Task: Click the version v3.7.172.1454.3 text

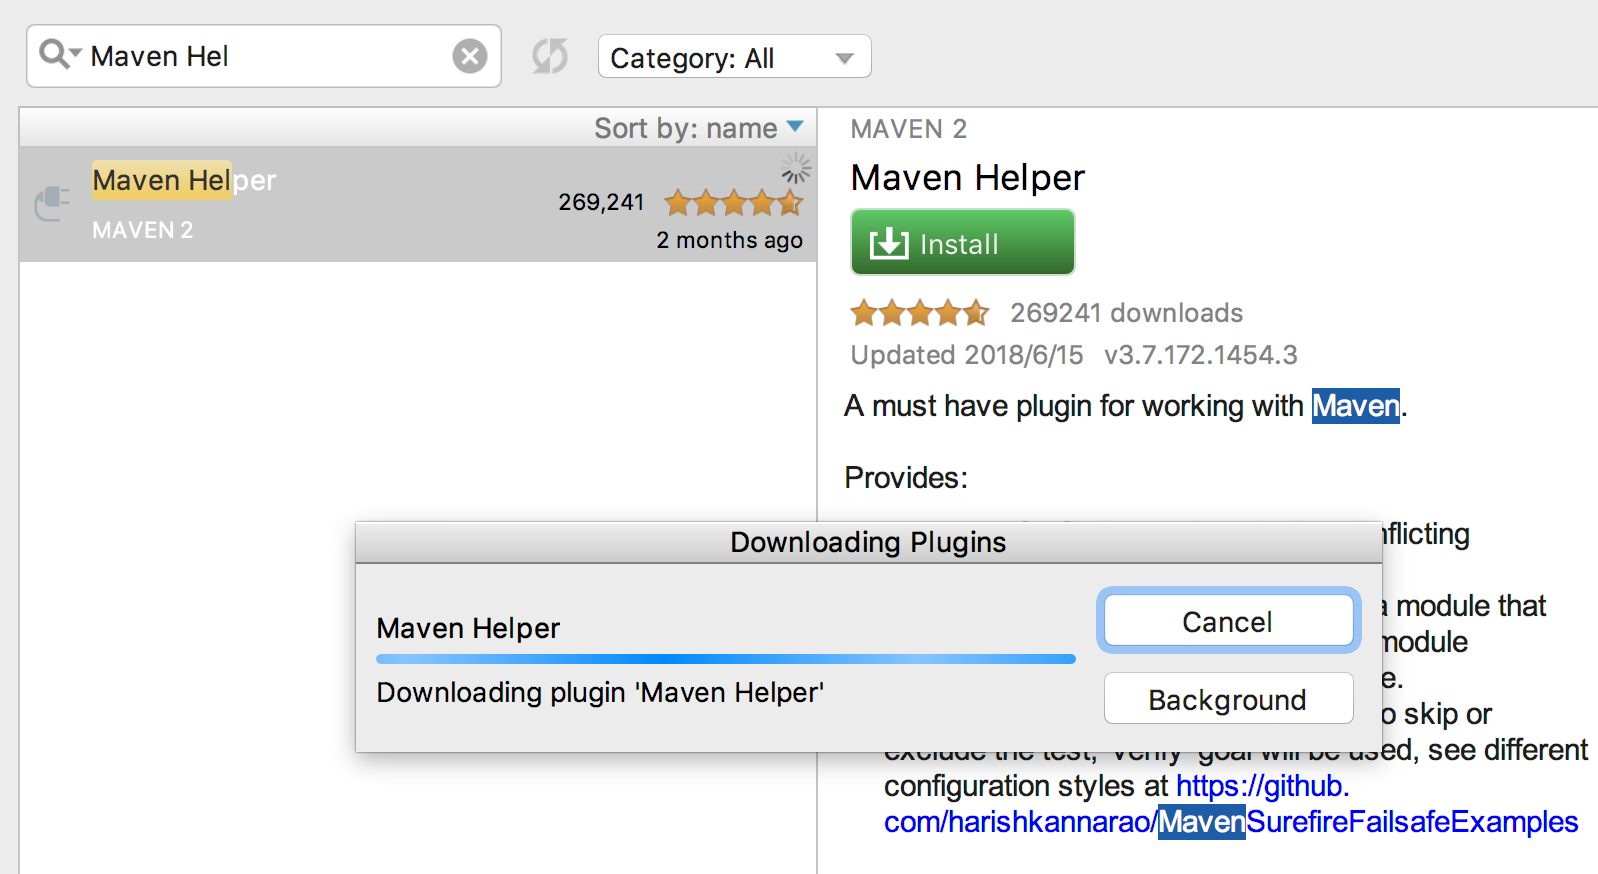Action: tap(1200, 355)
